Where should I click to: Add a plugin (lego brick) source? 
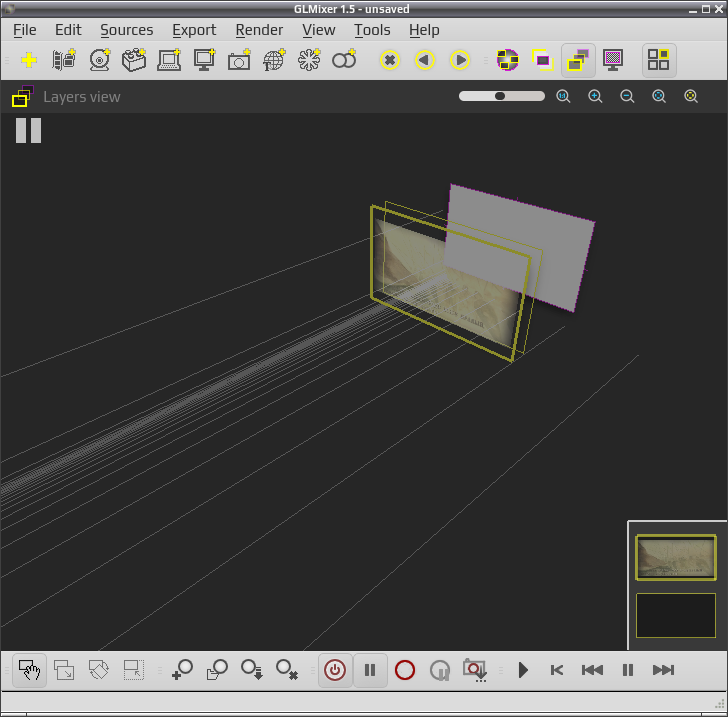[134, 60]
